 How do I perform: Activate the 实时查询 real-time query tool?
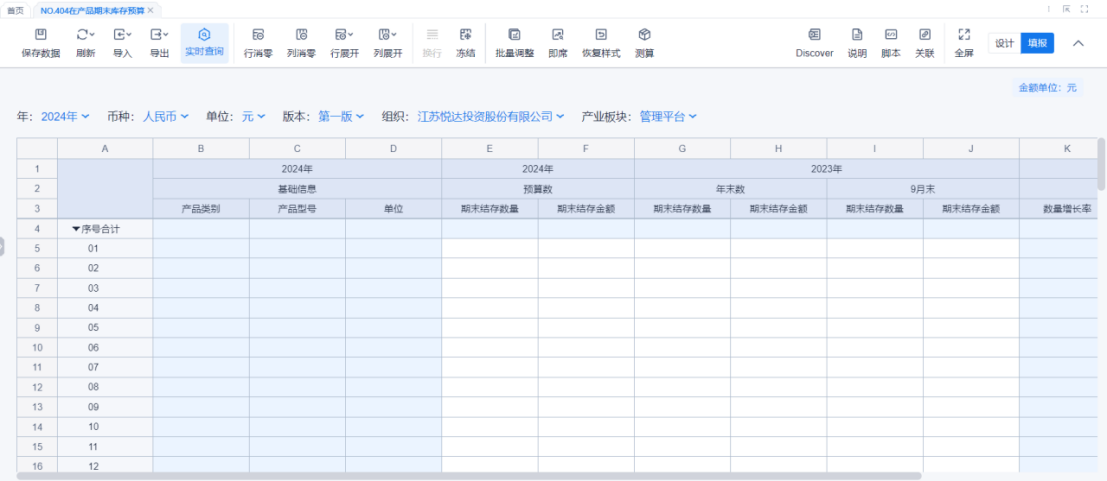click(204, 35)
